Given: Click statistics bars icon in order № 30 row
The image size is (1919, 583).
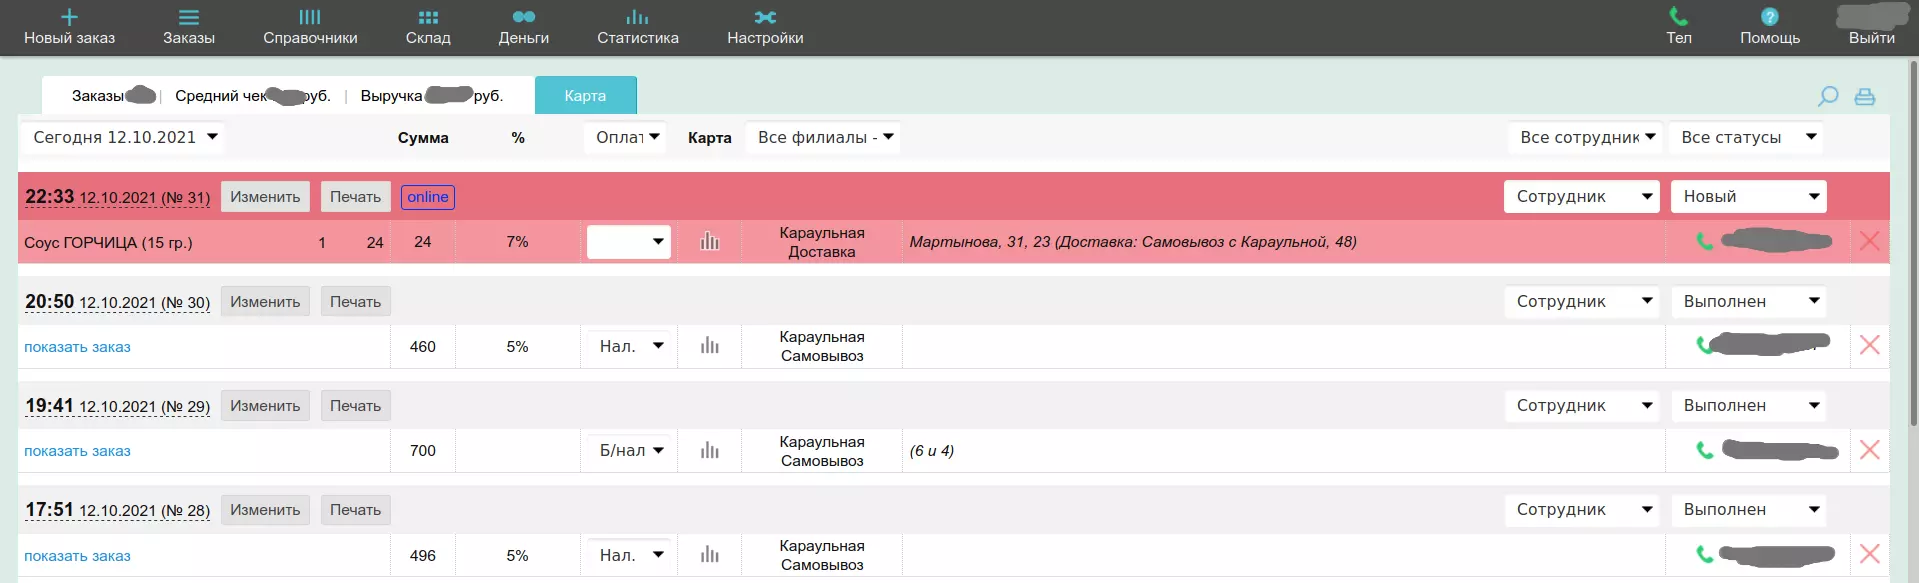Looking at the screenshot, I should (710, 345).
